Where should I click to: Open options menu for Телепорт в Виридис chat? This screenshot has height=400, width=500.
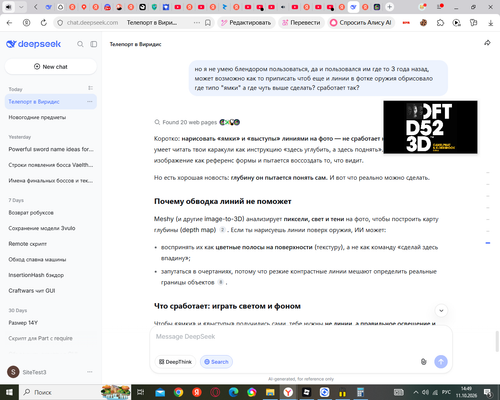pyautogui.click(x=90, y=102)
